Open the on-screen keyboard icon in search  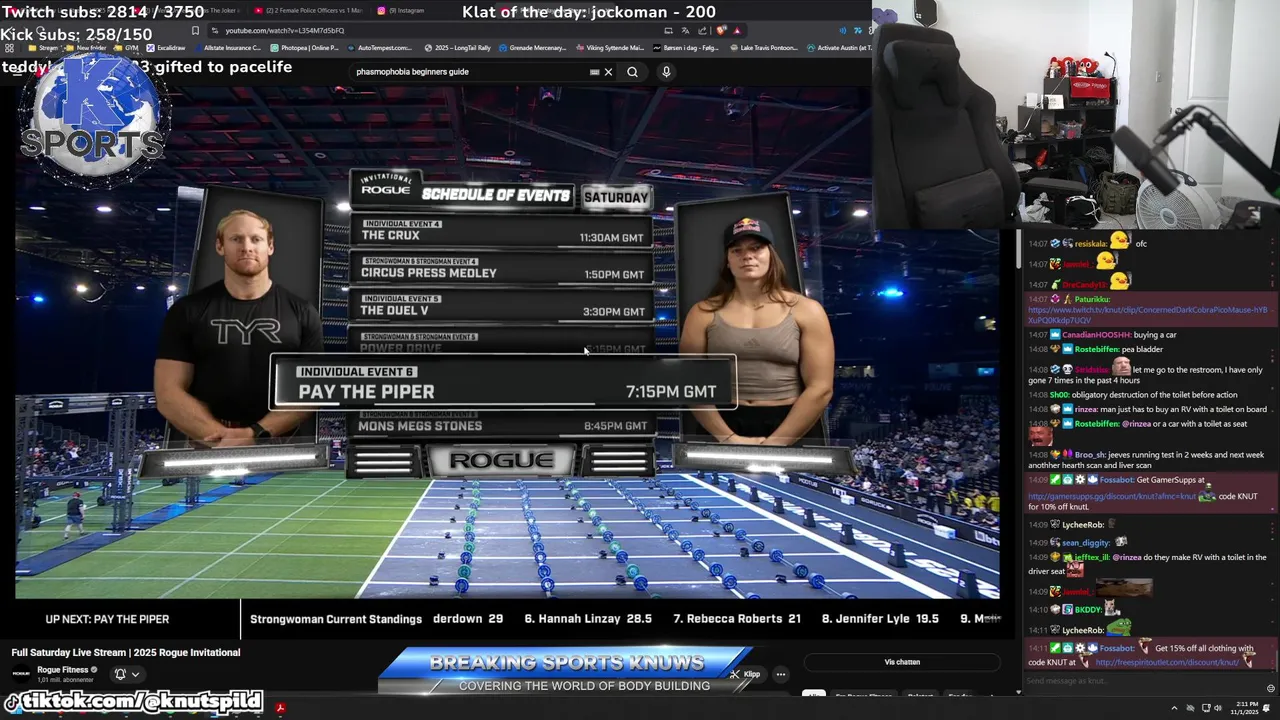click(594, 72)
